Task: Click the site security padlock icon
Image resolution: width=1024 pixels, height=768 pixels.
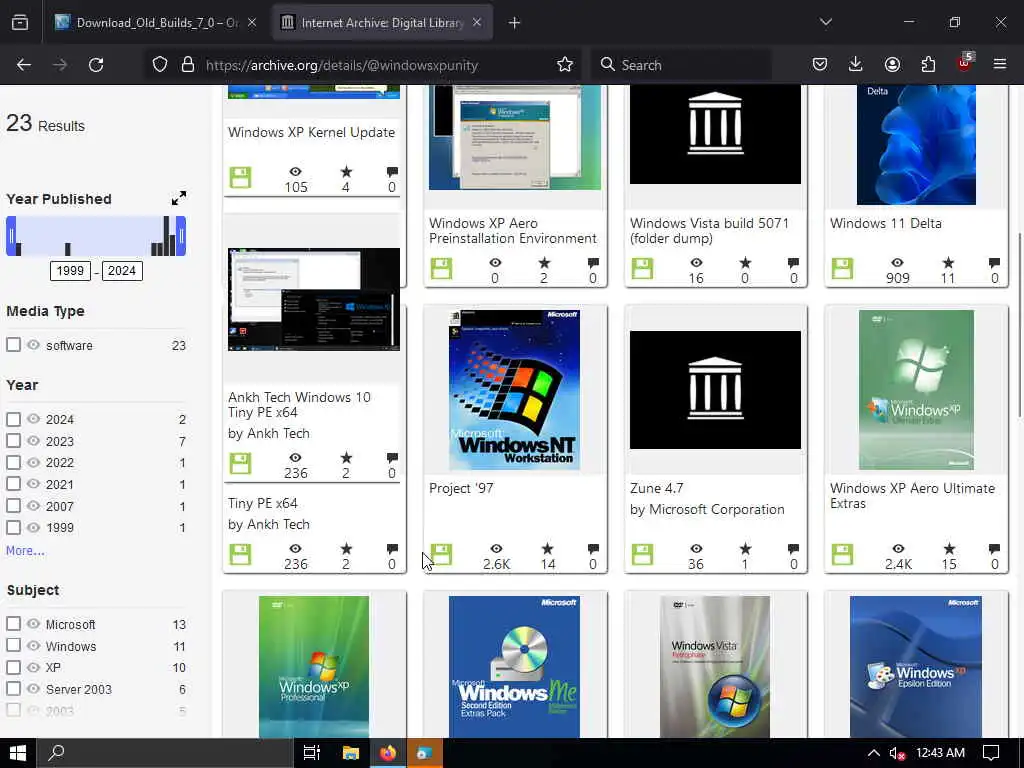Action: [187, 65]
